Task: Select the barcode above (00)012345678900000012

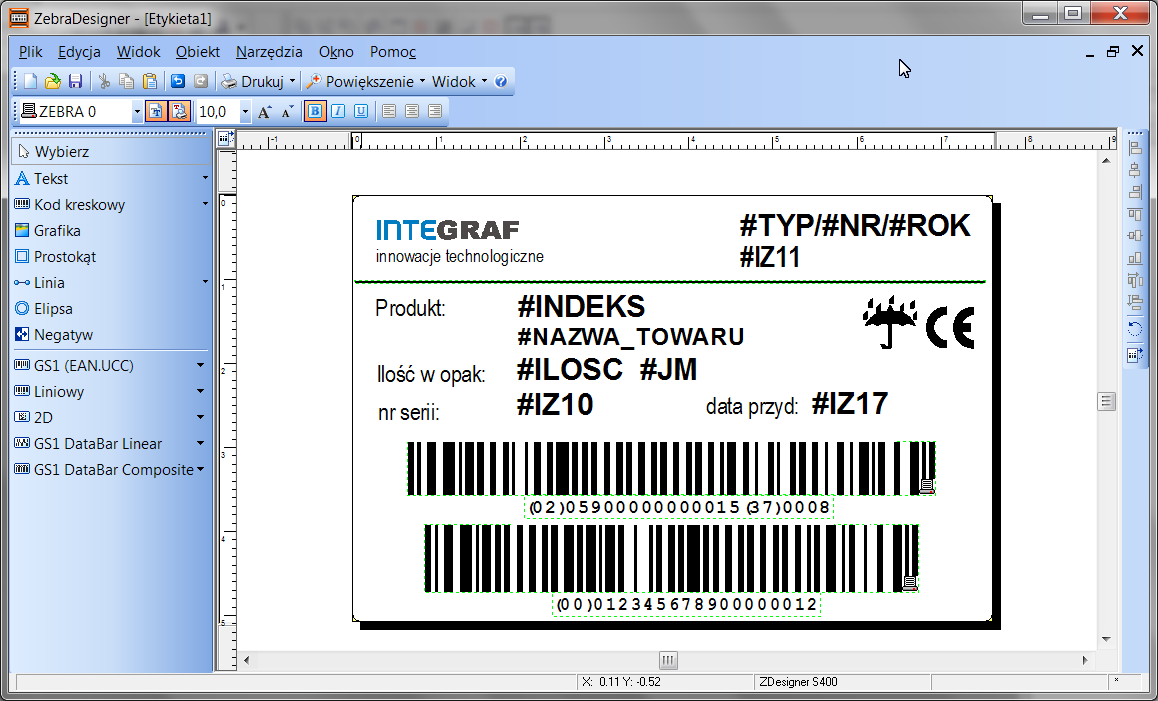Action: pyautogui.click(x=671, y=558)
